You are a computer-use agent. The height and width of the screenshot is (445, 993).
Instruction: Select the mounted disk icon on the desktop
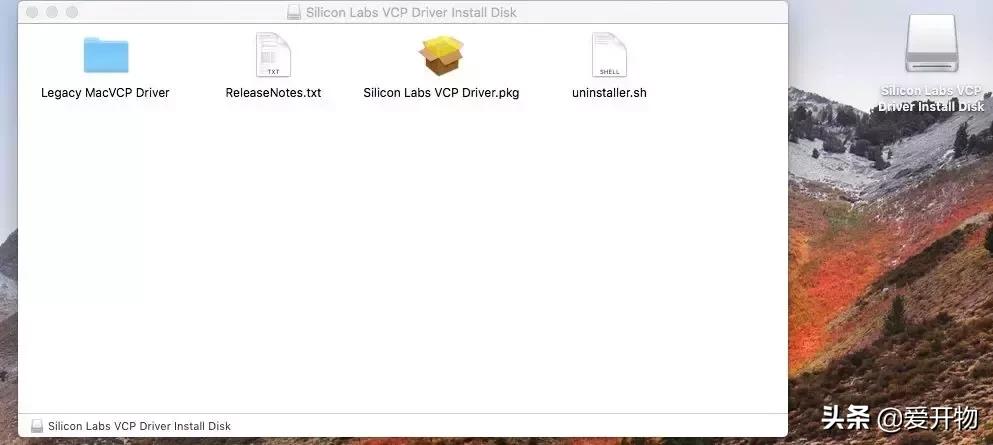pos(931,43)
